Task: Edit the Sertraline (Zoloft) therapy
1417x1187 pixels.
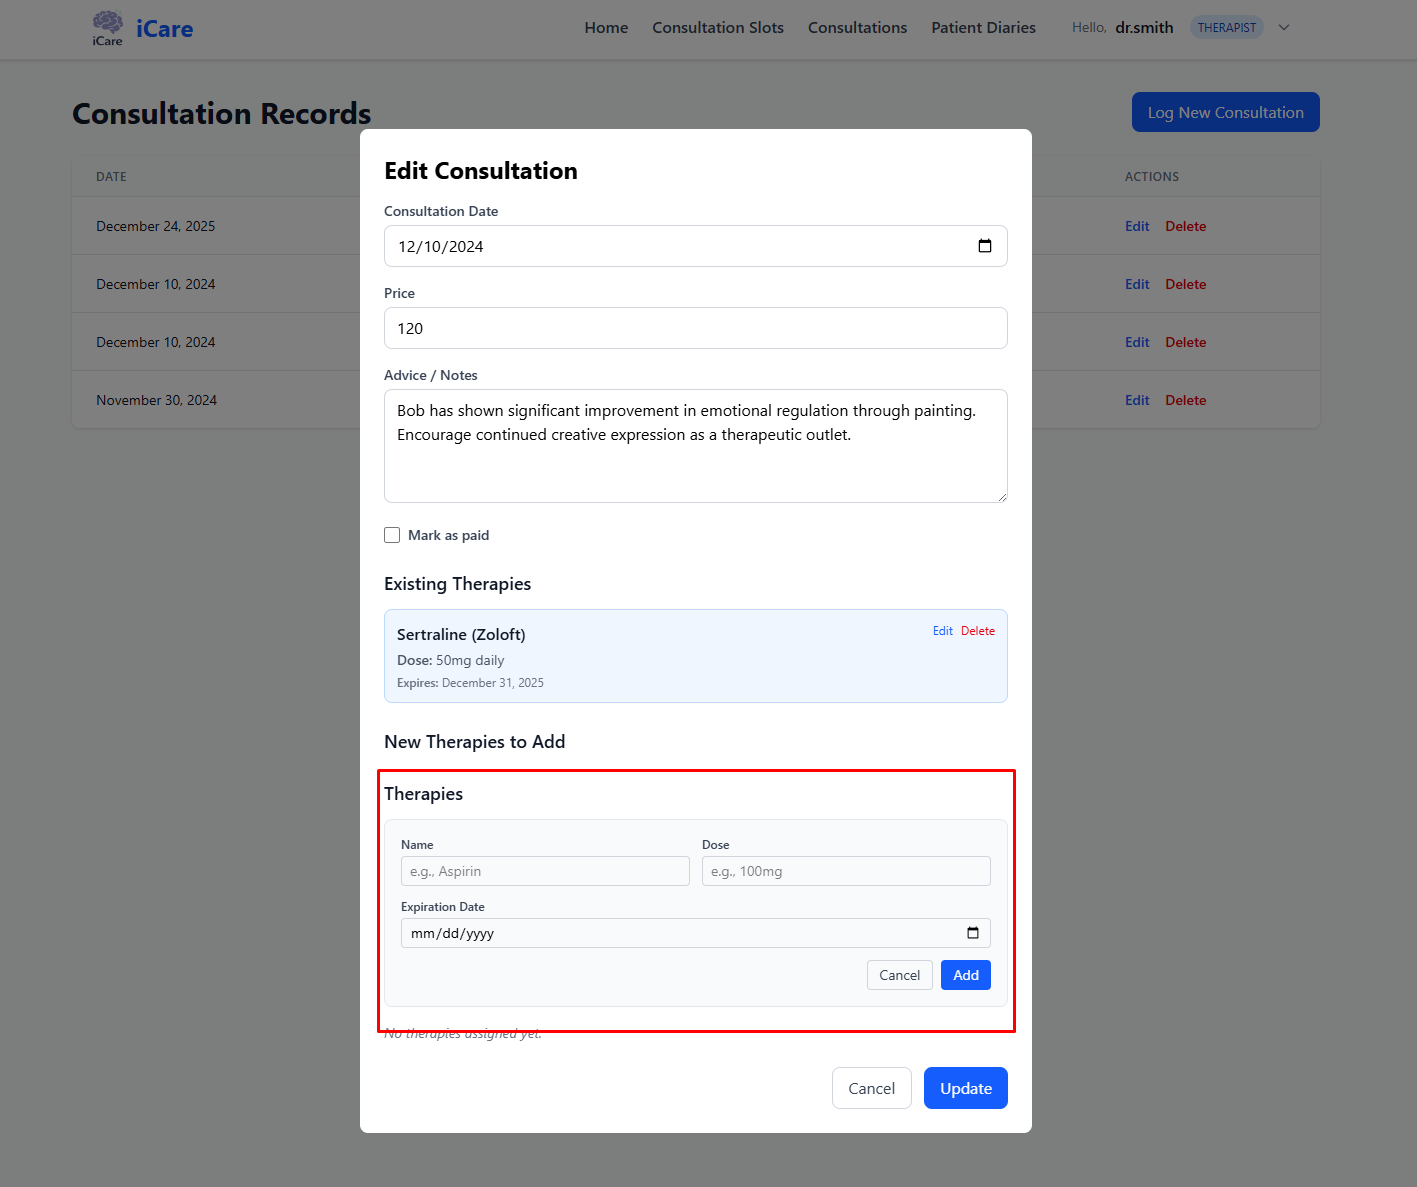Action: 942,631
